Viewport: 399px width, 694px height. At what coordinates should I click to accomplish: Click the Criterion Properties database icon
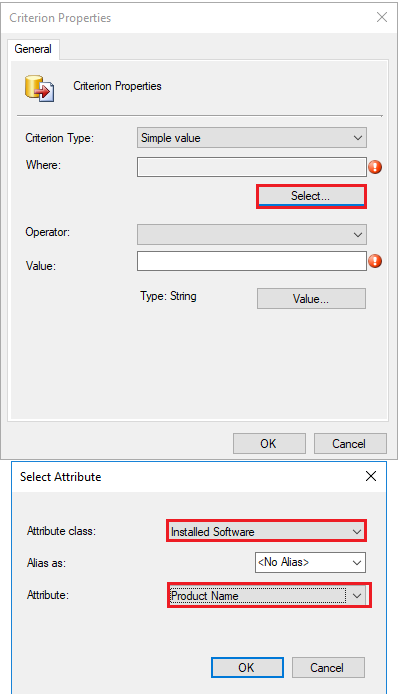tap(39, 88)
